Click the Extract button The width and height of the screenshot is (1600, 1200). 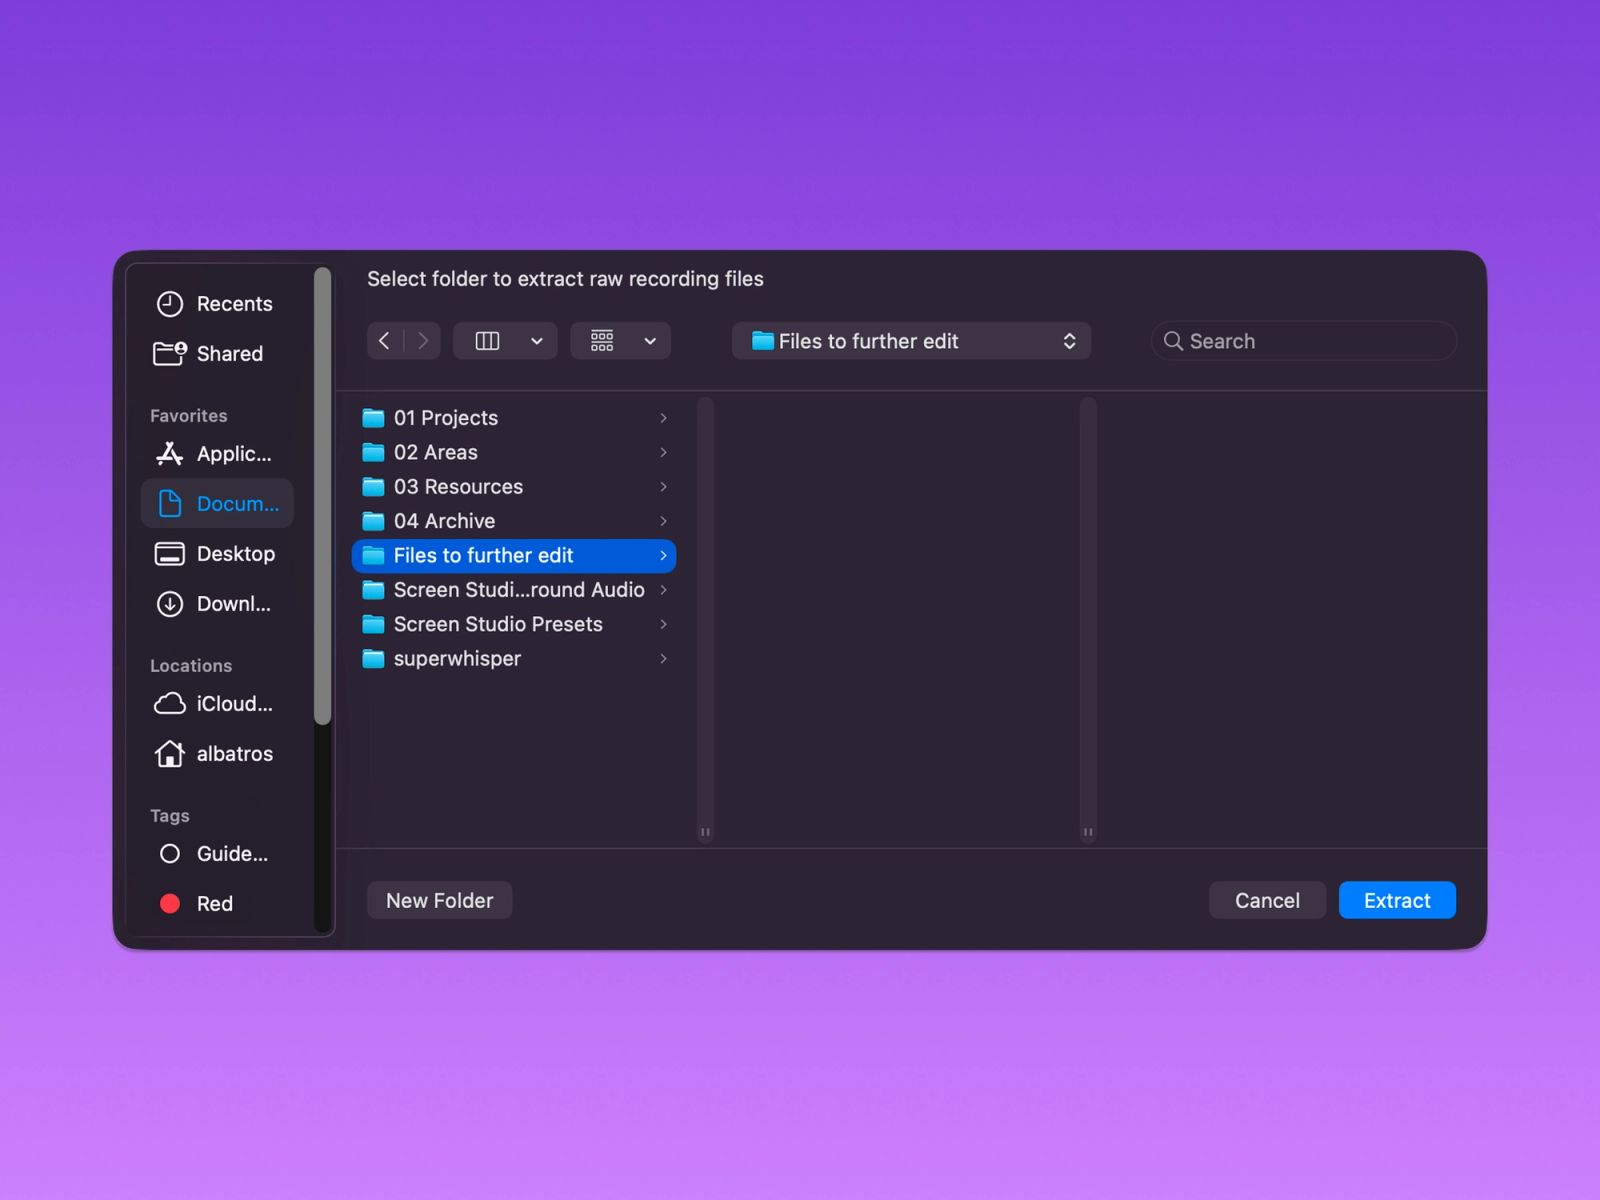point(1396,900)
